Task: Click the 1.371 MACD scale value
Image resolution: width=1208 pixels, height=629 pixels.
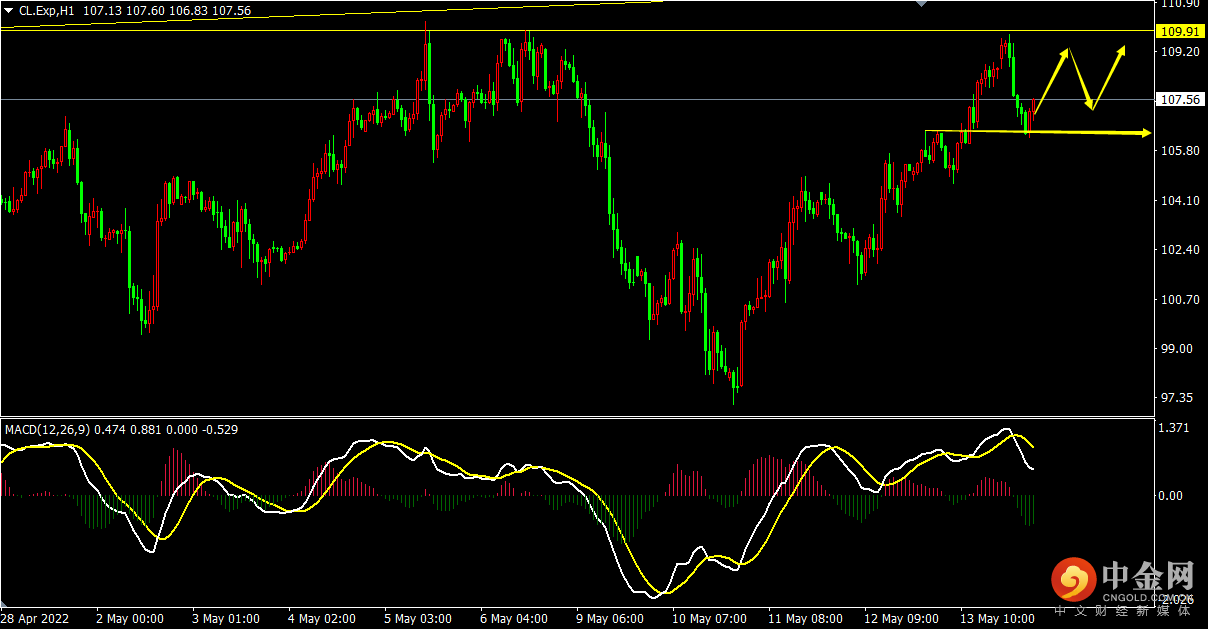Action: coord(1175,428)
